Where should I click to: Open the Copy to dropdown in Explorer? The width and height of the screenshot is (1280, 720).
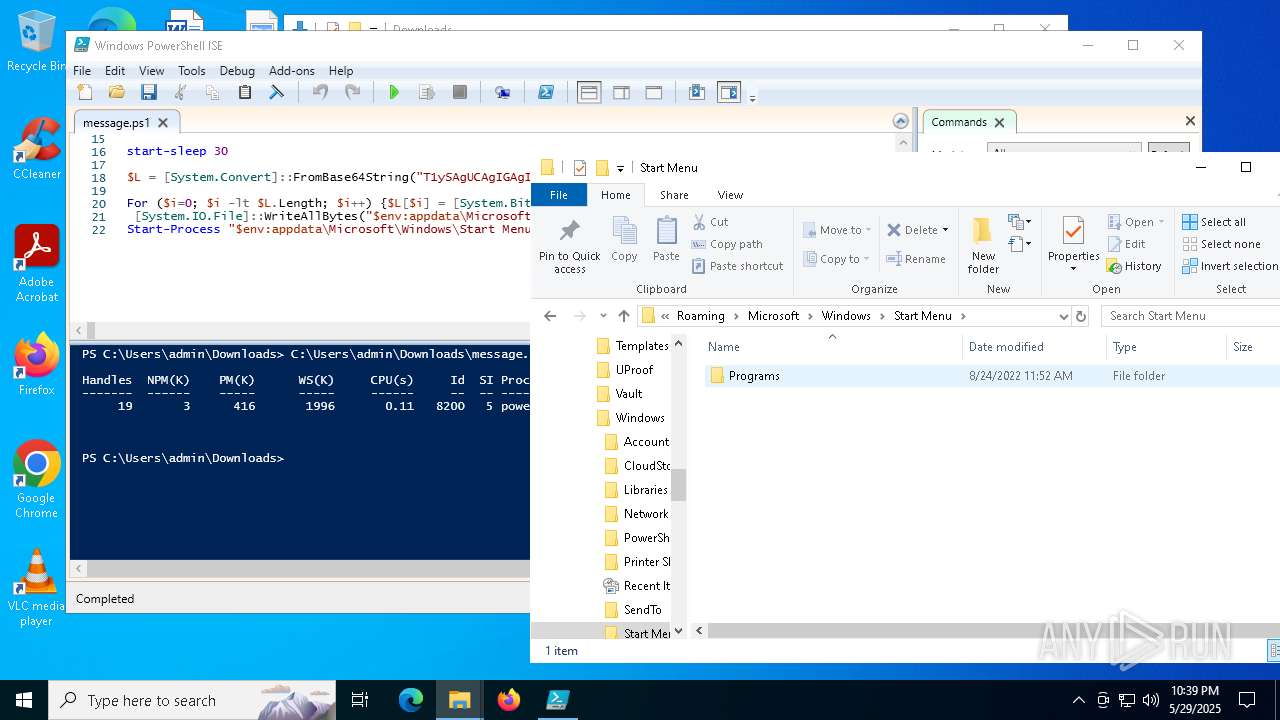[836, 259]
